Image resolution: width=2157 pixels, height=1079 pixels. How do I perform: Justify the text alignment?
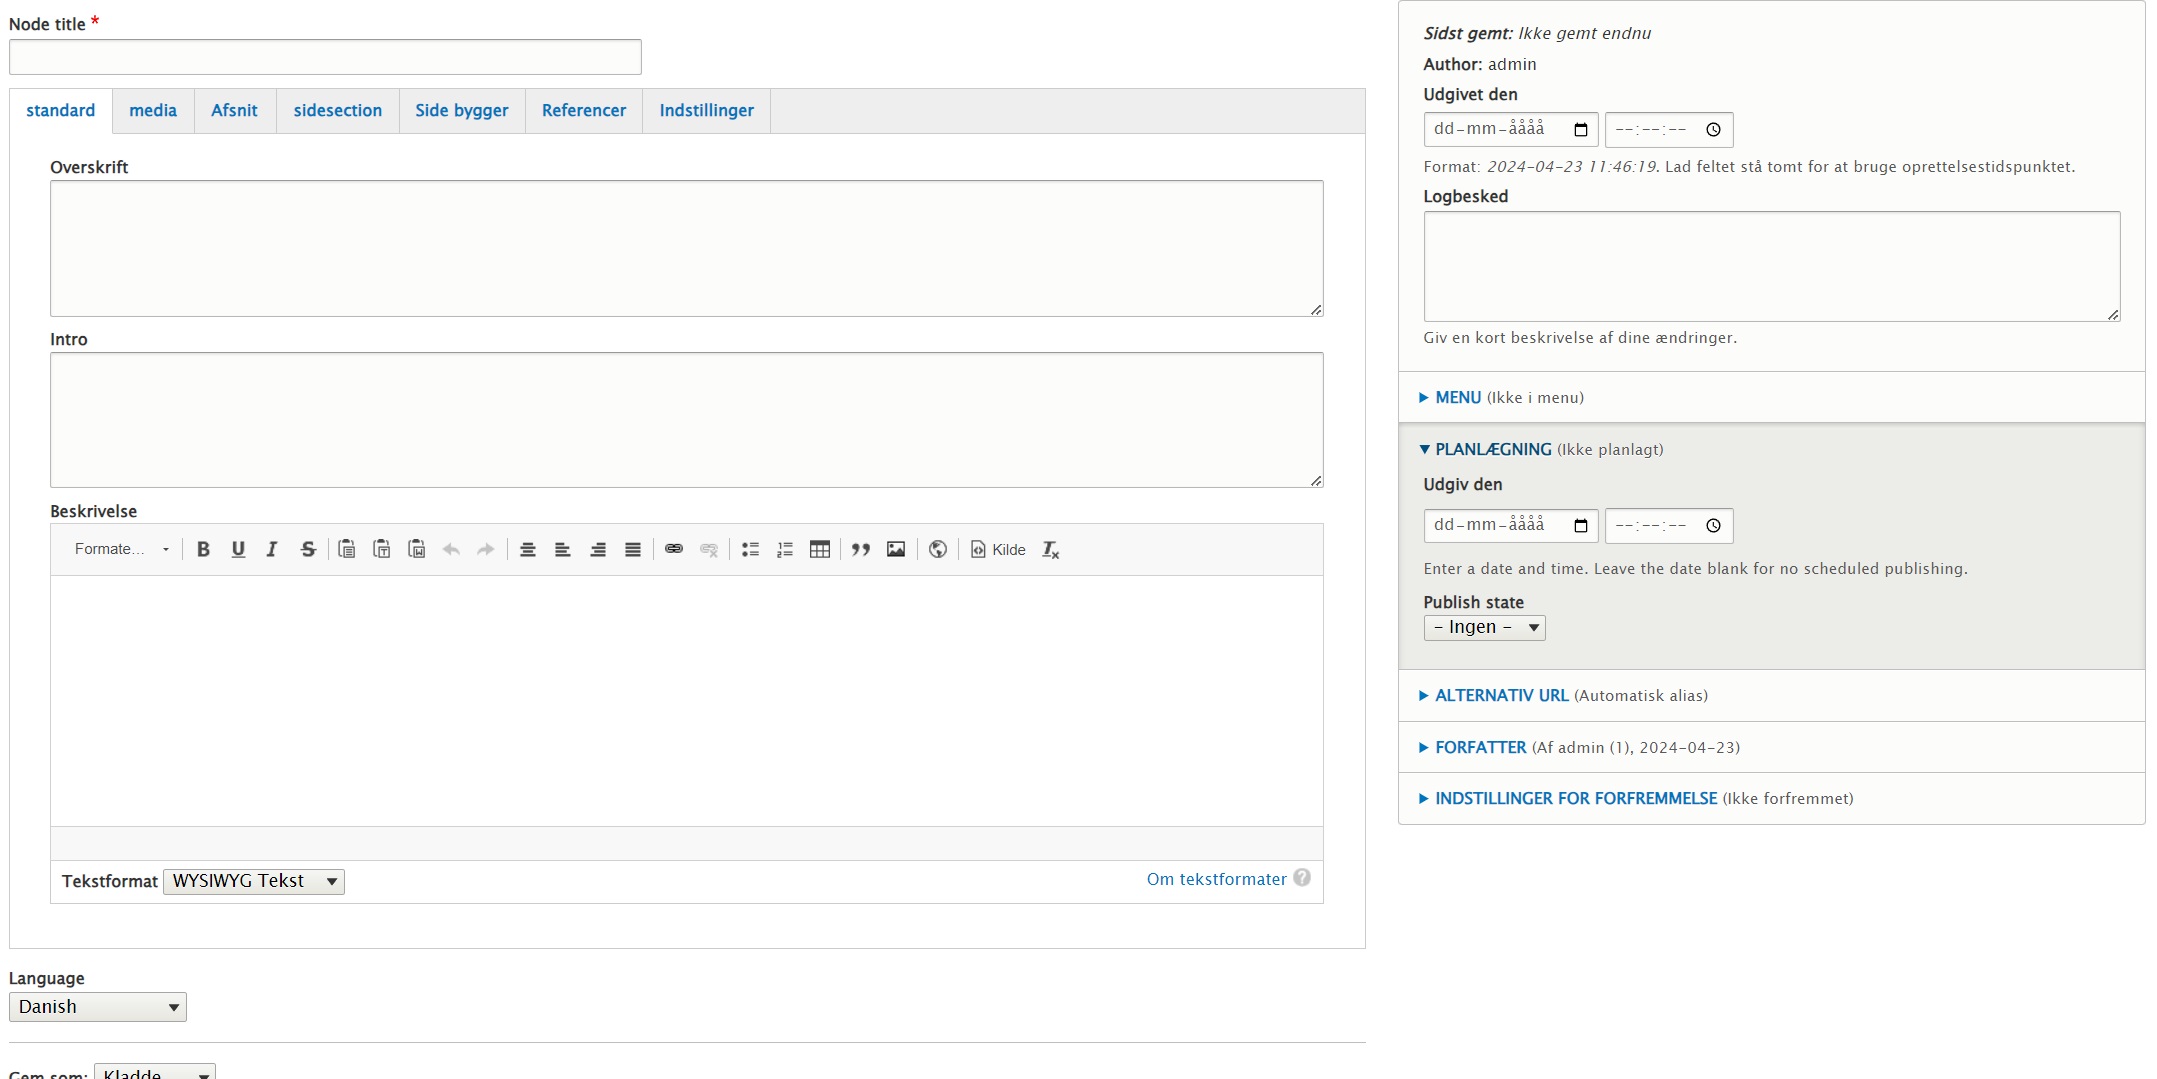[x=633, y=549]
